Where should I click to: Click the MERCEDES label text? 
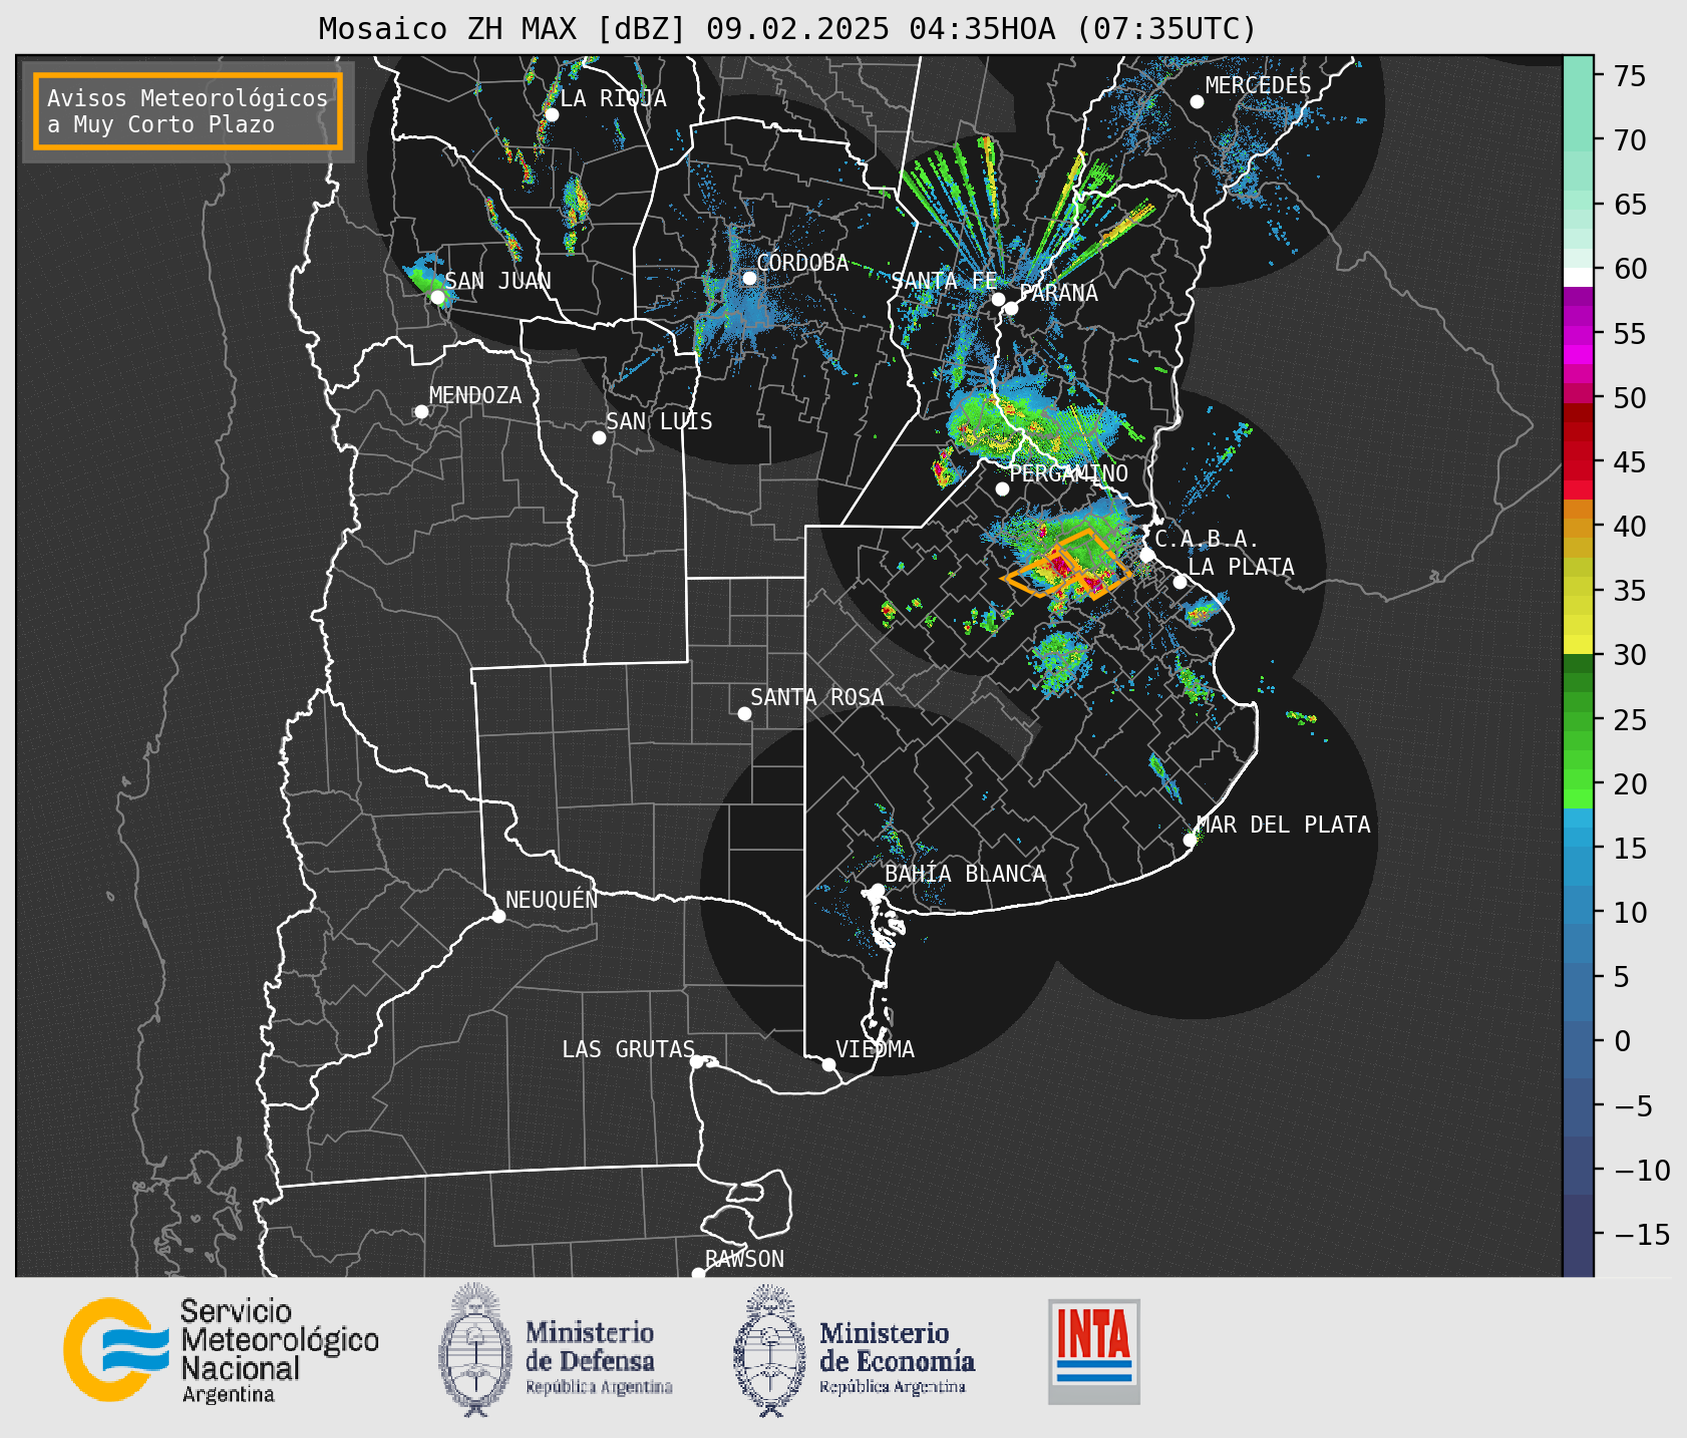1258,86
